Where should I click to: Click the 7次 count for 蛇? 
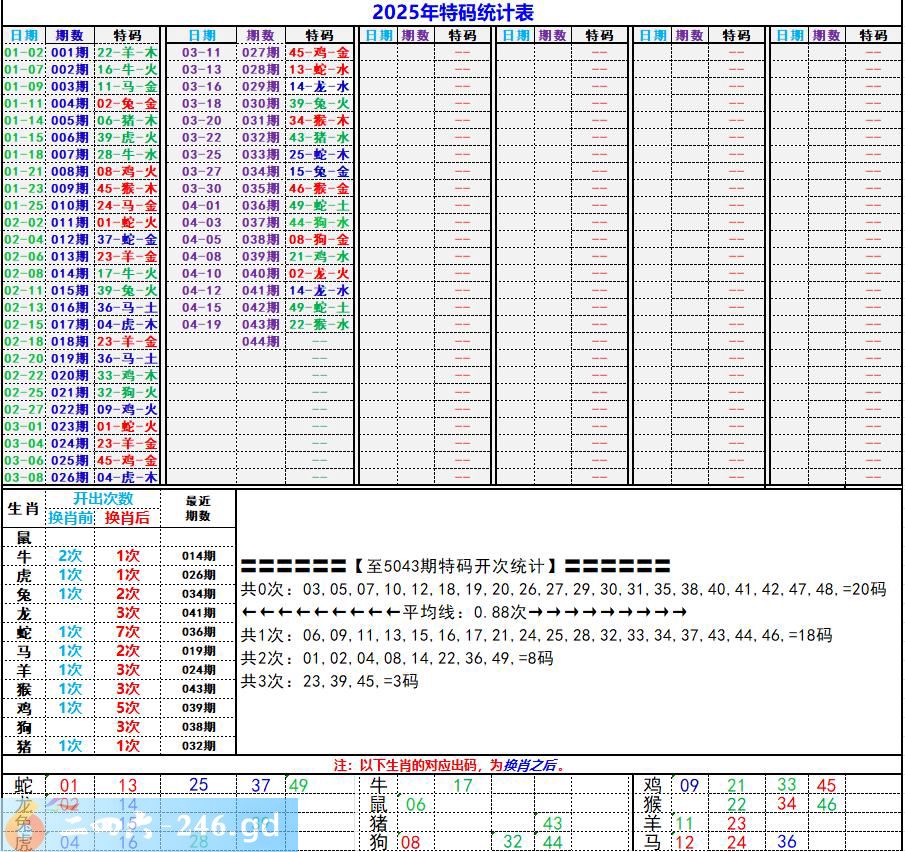tap(127, 632)
